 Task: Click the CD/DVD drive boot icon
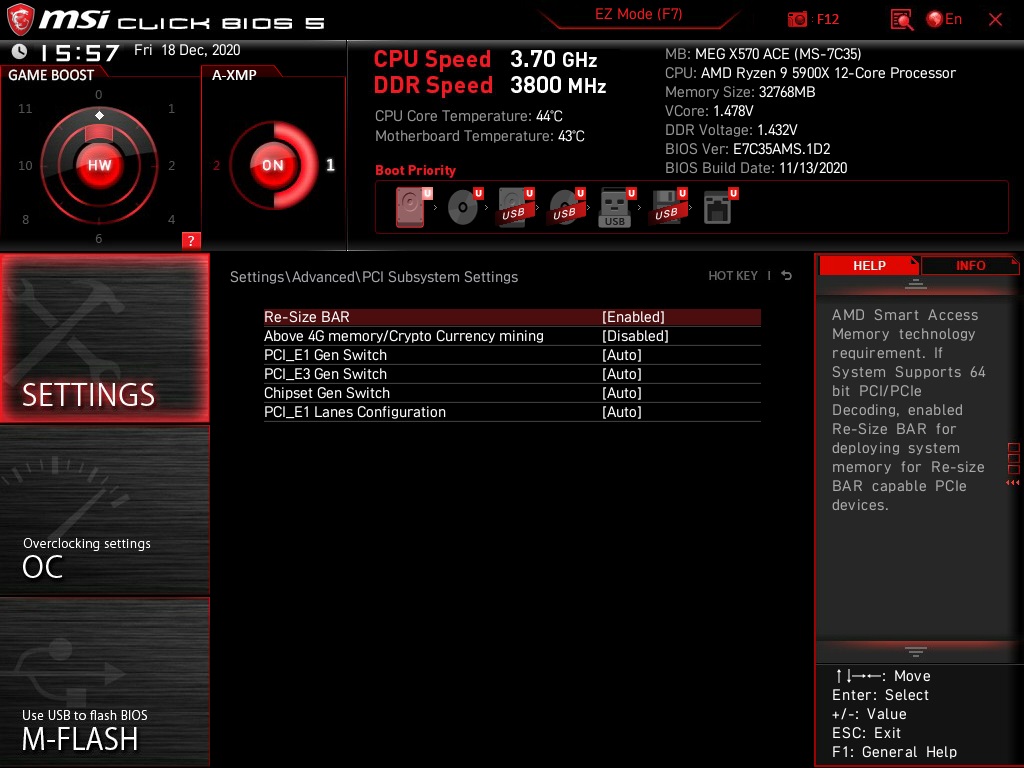pos(463,207)
